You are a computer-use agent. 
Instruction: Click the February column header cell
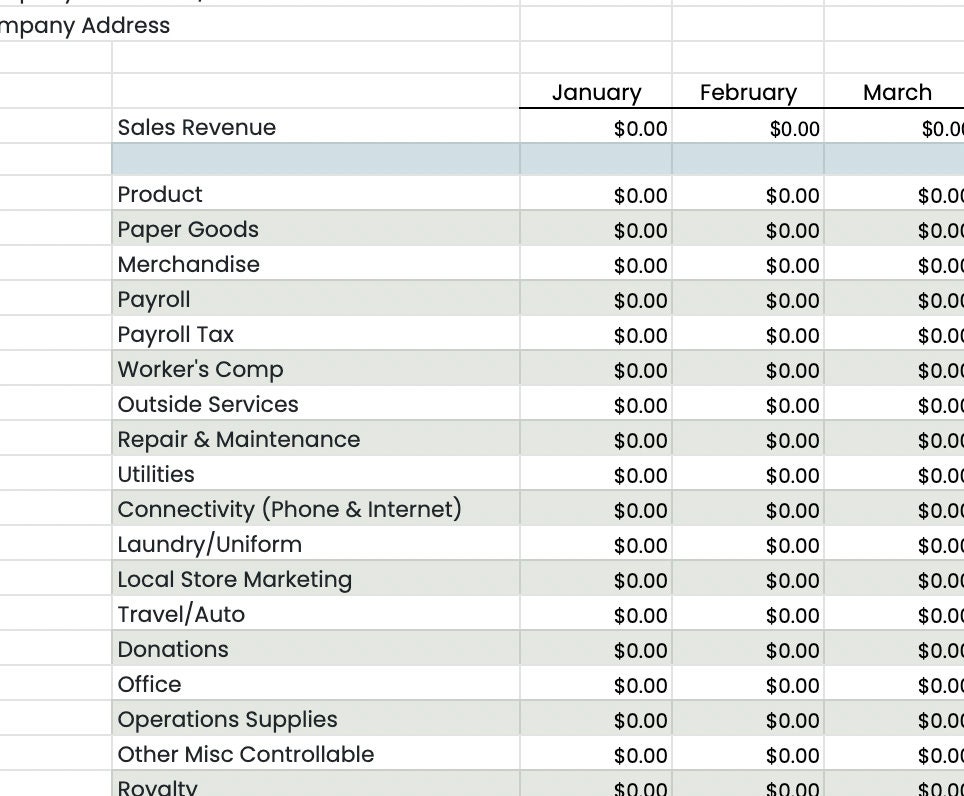pyautogui.click(x=748, y=92)
